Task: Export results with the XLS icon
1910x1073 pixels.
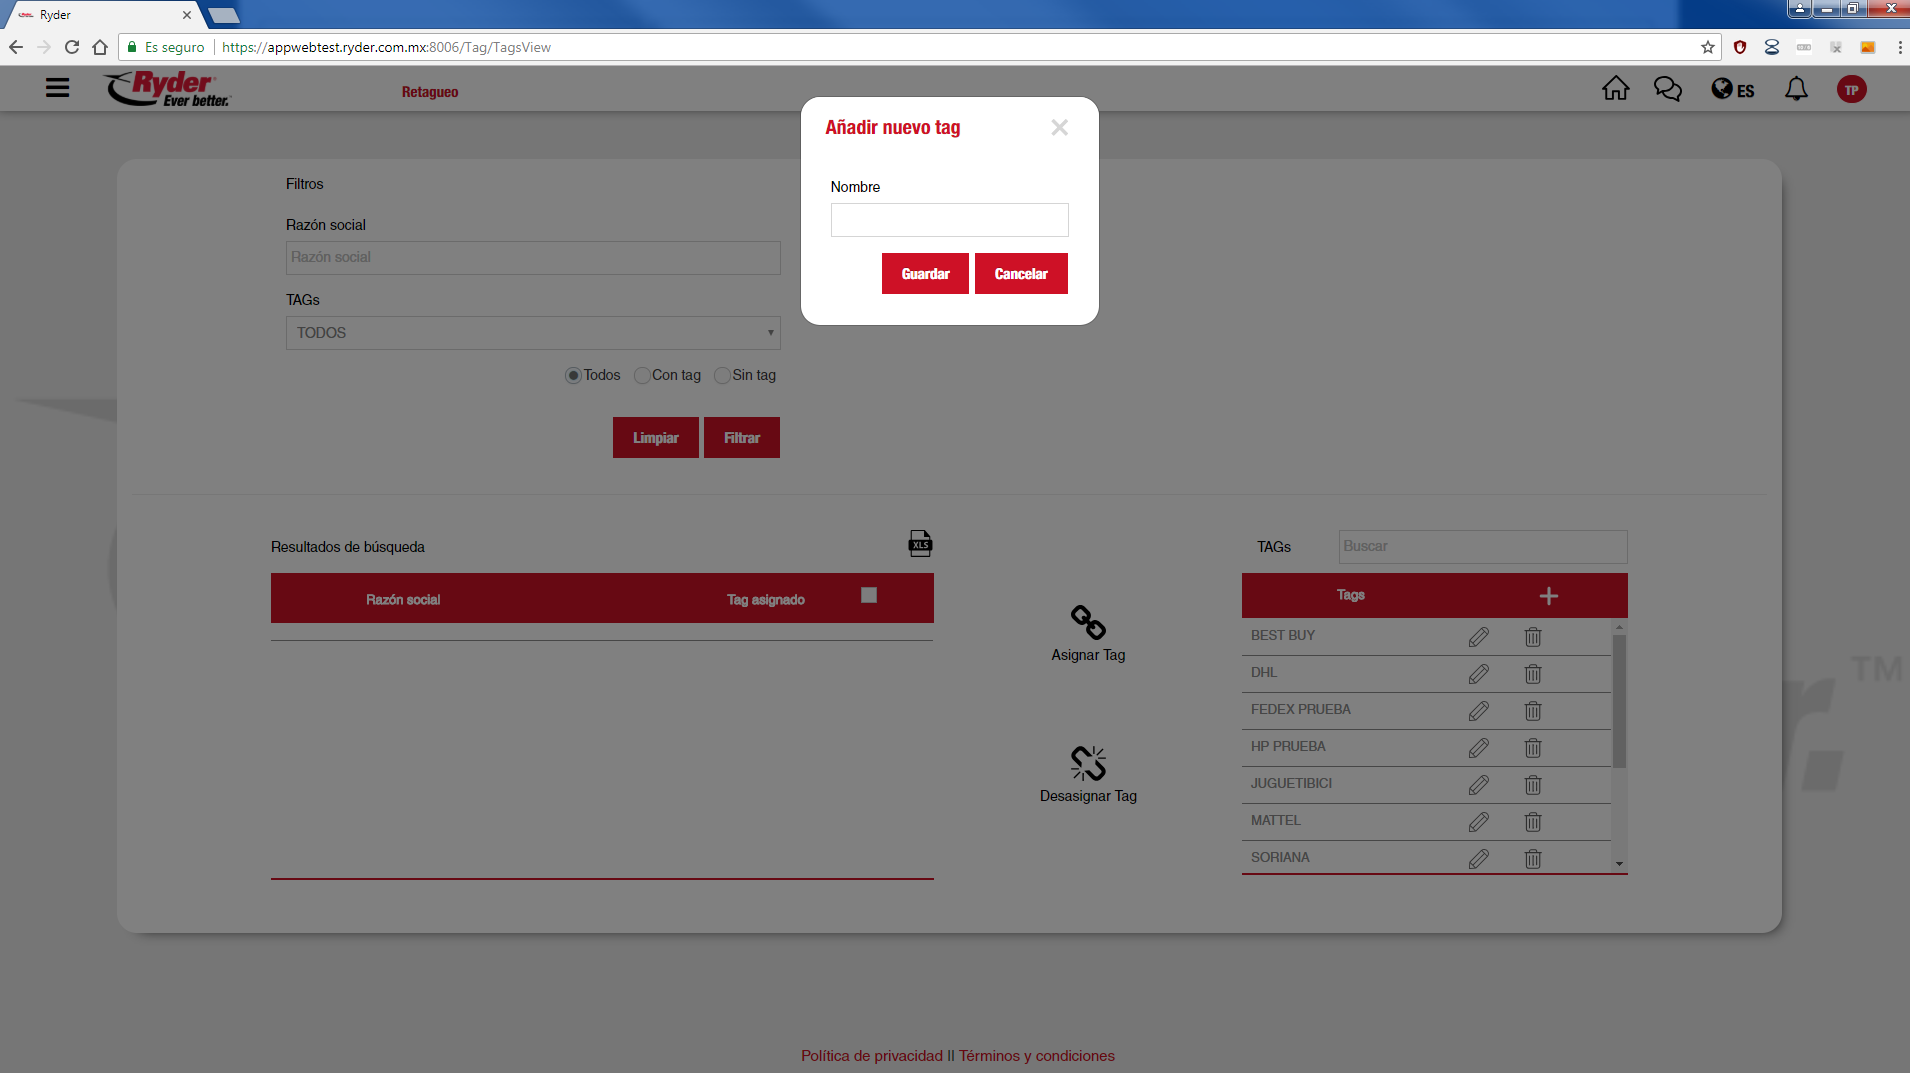Action: click(x=920, y=543)
